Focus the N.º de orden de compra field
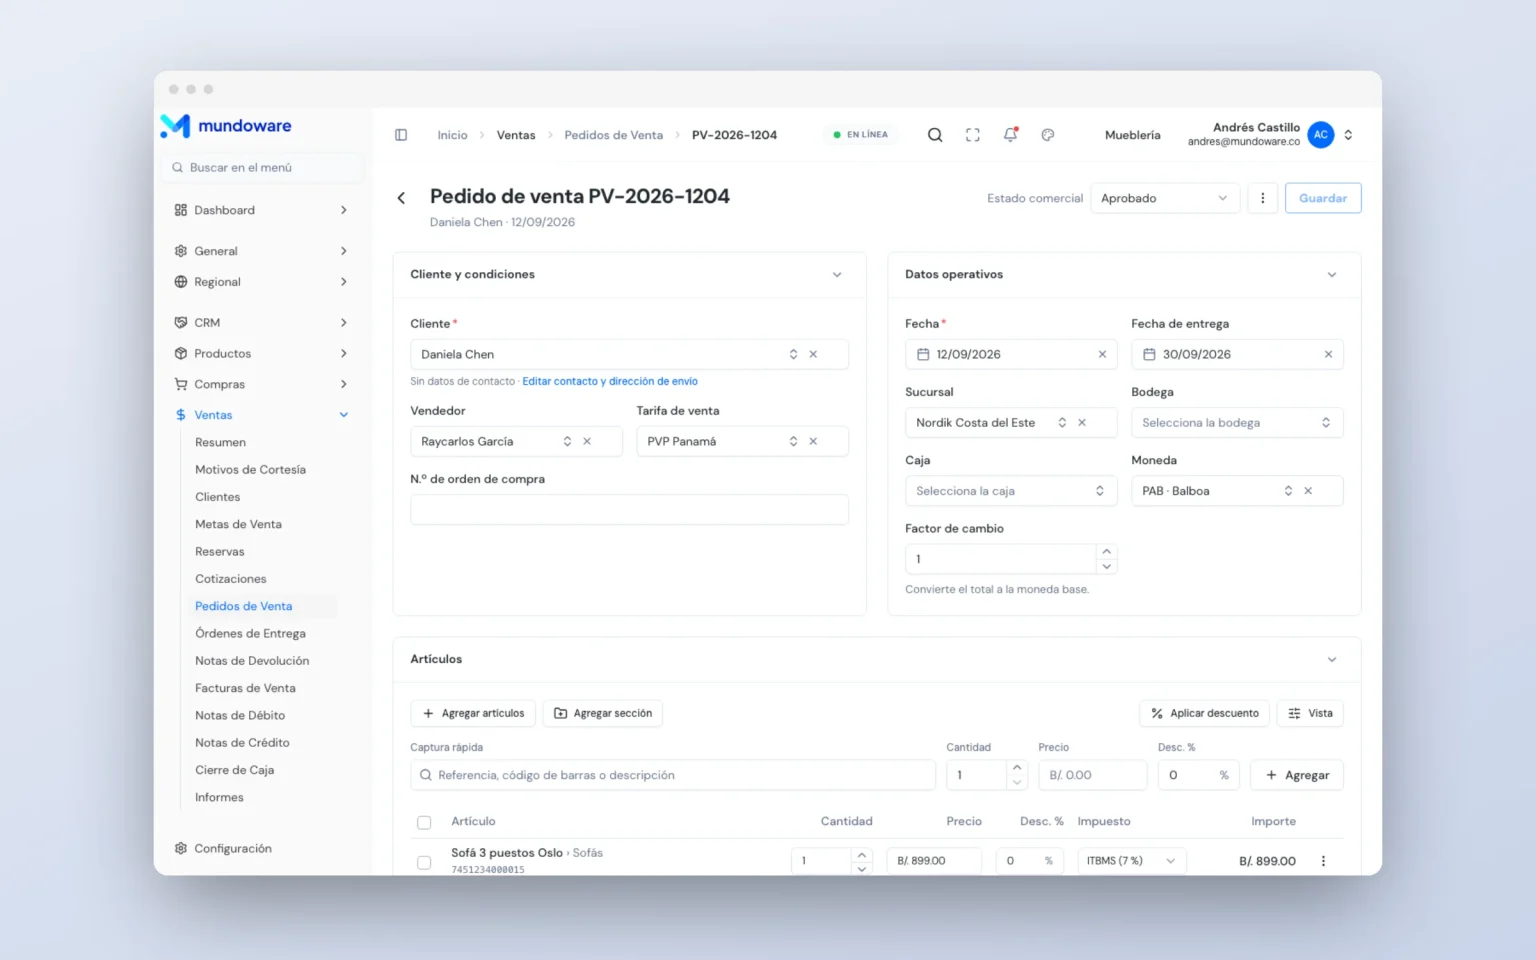 629,510
